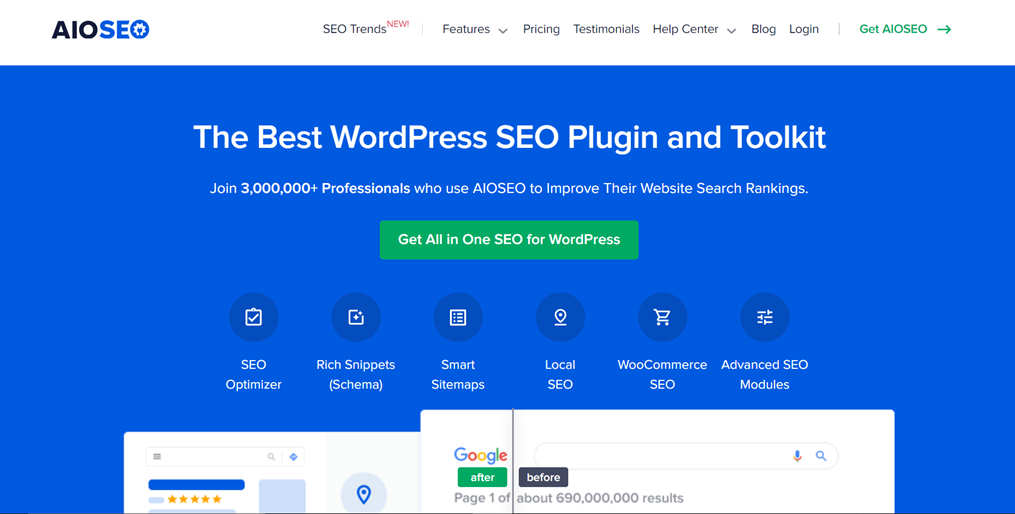Click the SEO Optimizer clipboard icon
Viewport: 1015px width, 514px height.
[x=253, y=317]
